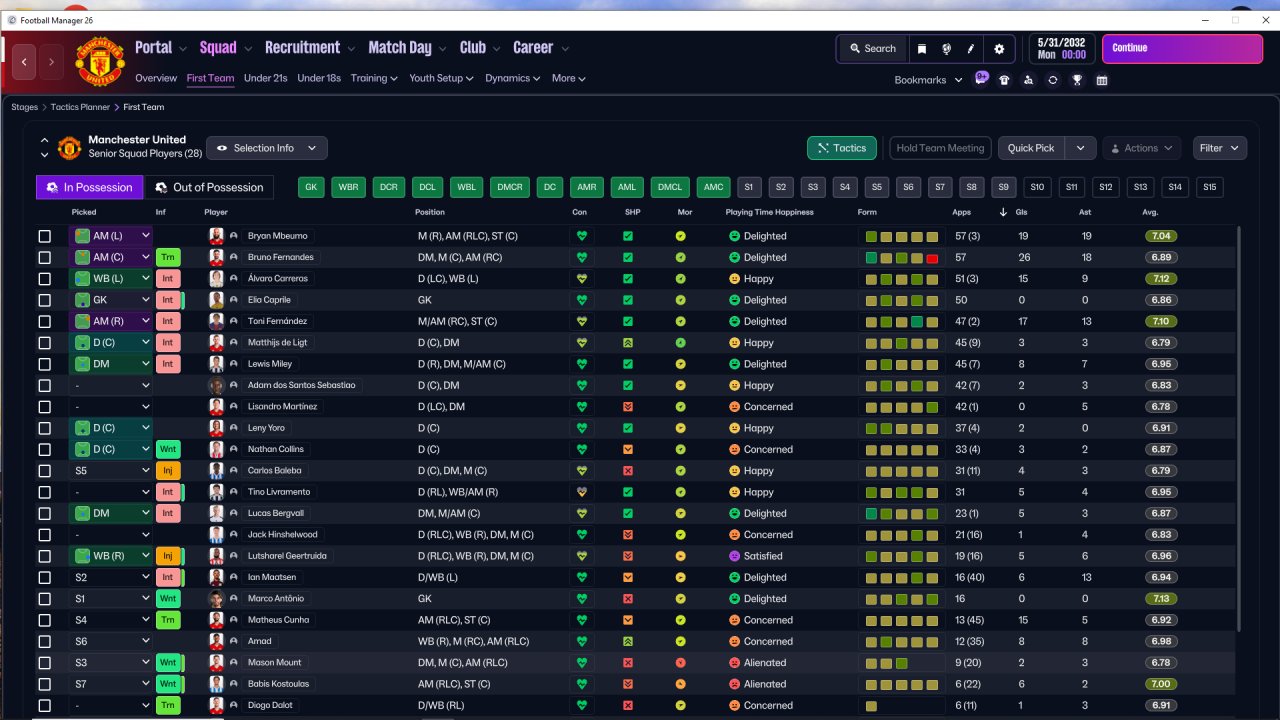Click the Manchester United crest in header
The image size is (1280, 720).
pyautogui.click(x=100, y=61)
